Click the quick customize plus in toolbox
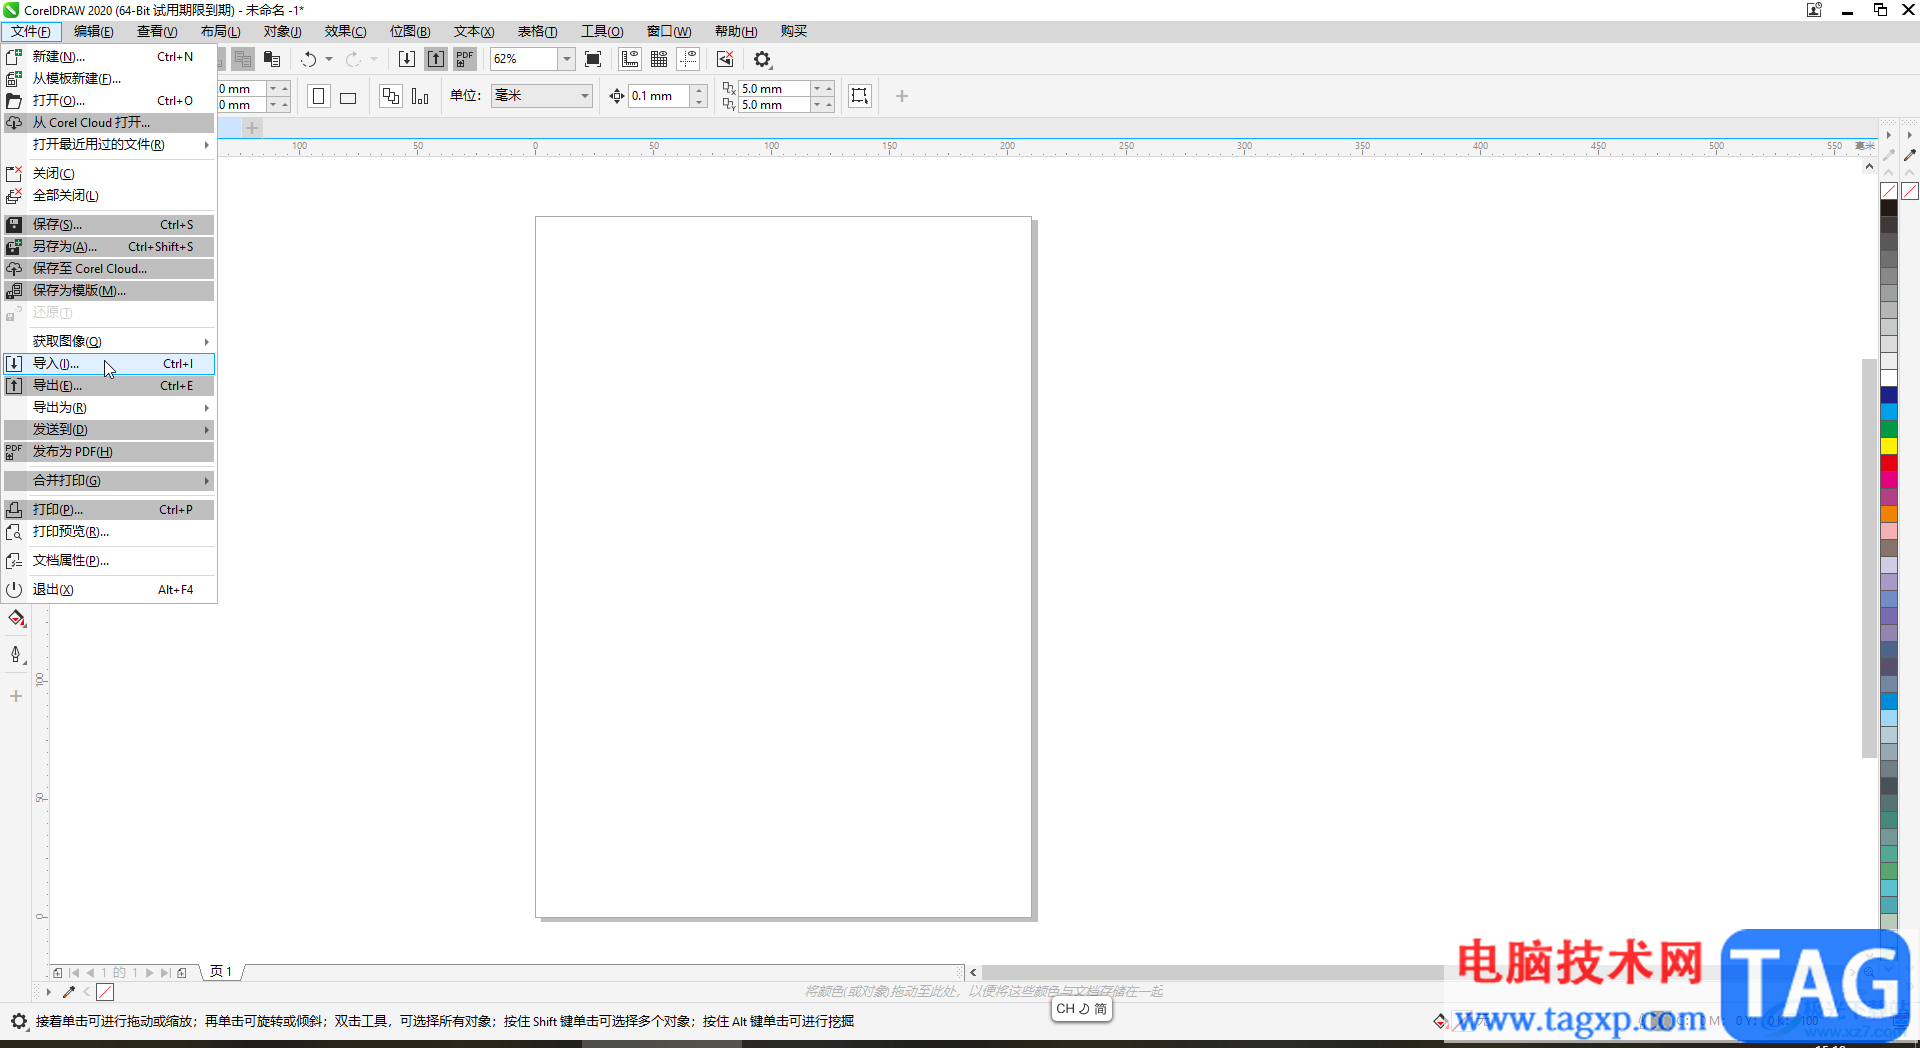 pos(16,696)
